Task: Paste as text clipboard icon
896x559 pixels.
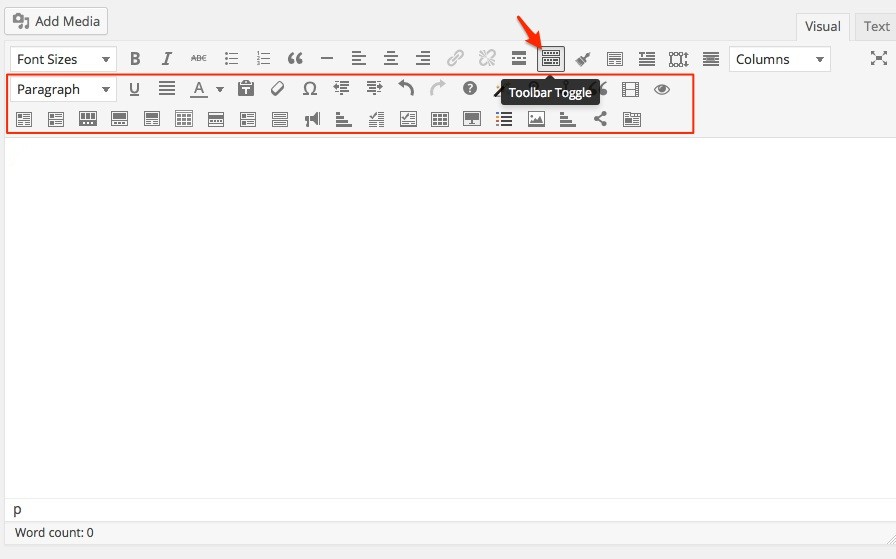Action: pos(246,89)
